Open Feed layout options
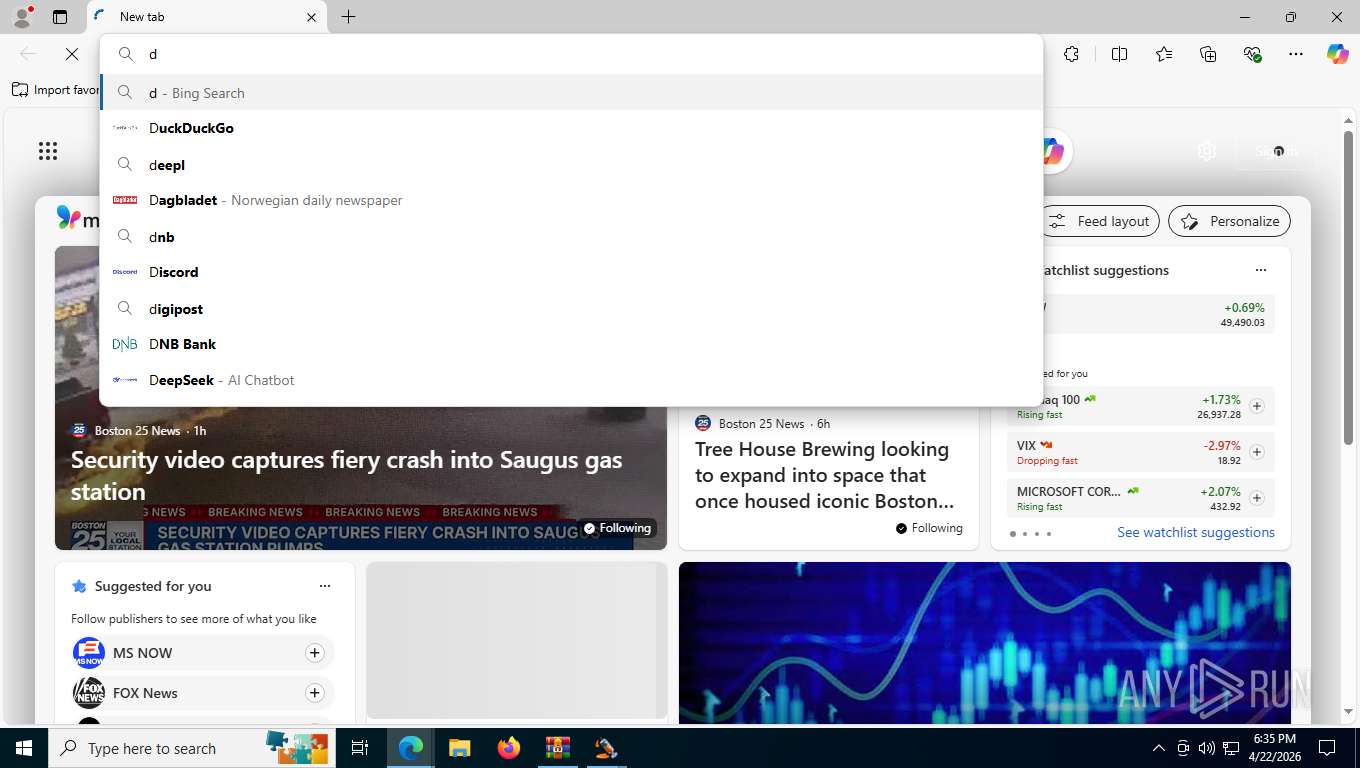 1099,221
